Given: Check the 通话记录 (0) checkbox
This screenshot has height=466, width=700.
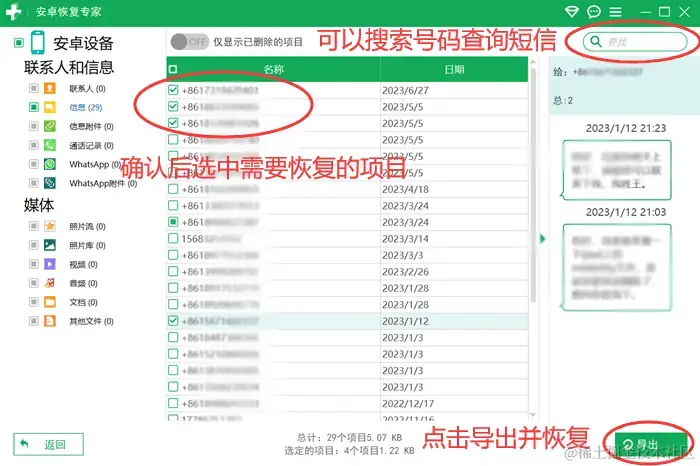Looking at the screenshot, I should (x=33, y=145).
